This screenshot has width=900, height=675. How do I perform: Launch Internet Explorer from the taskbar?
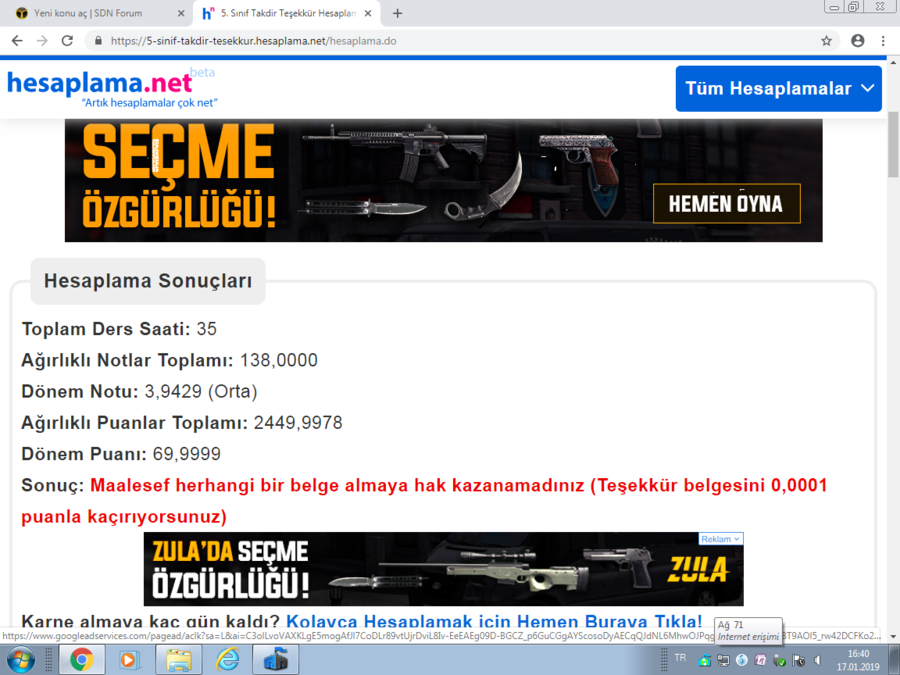coord(227,660)
